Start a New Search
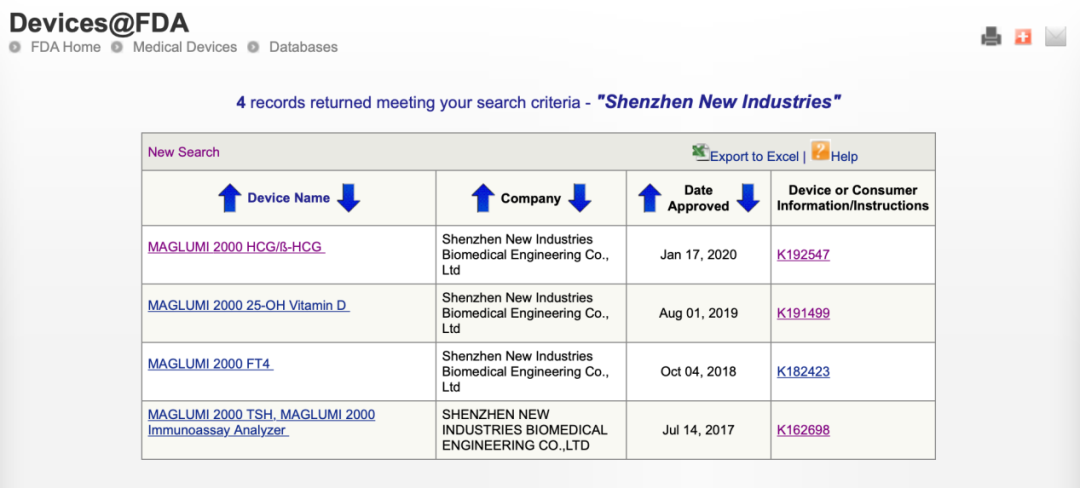The image size is (1080, 488). (183, 152)
